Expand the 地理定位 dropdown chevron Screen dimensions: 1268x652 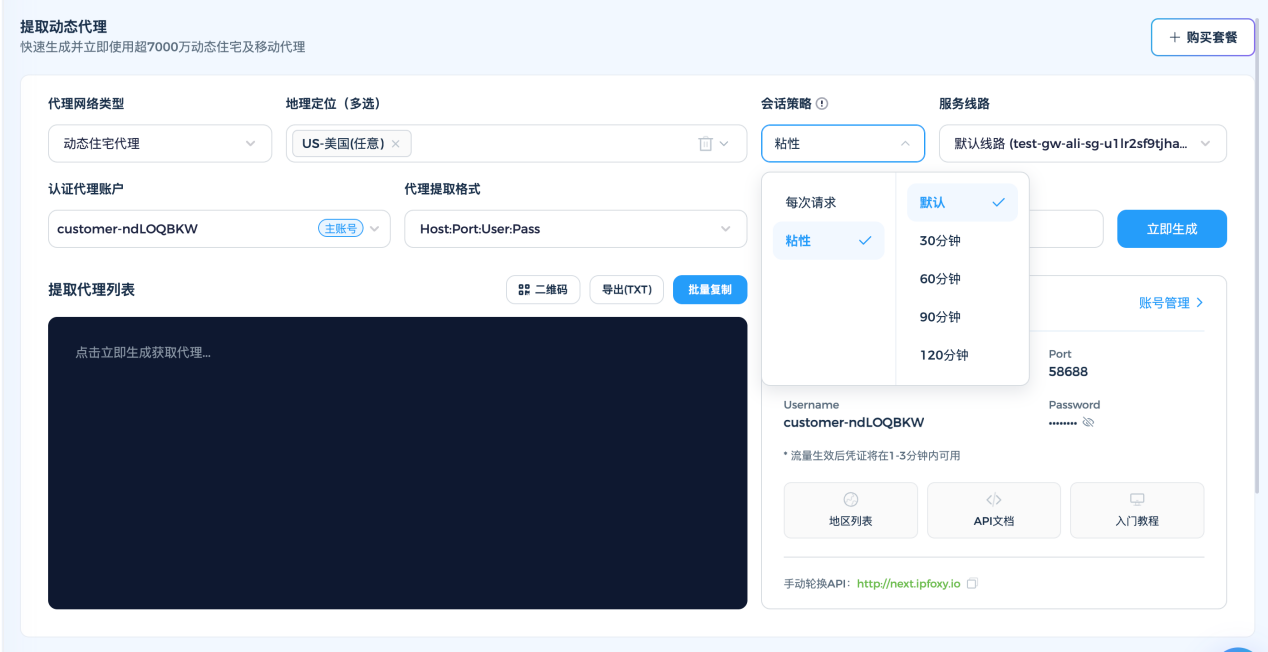tap(725, 144)
